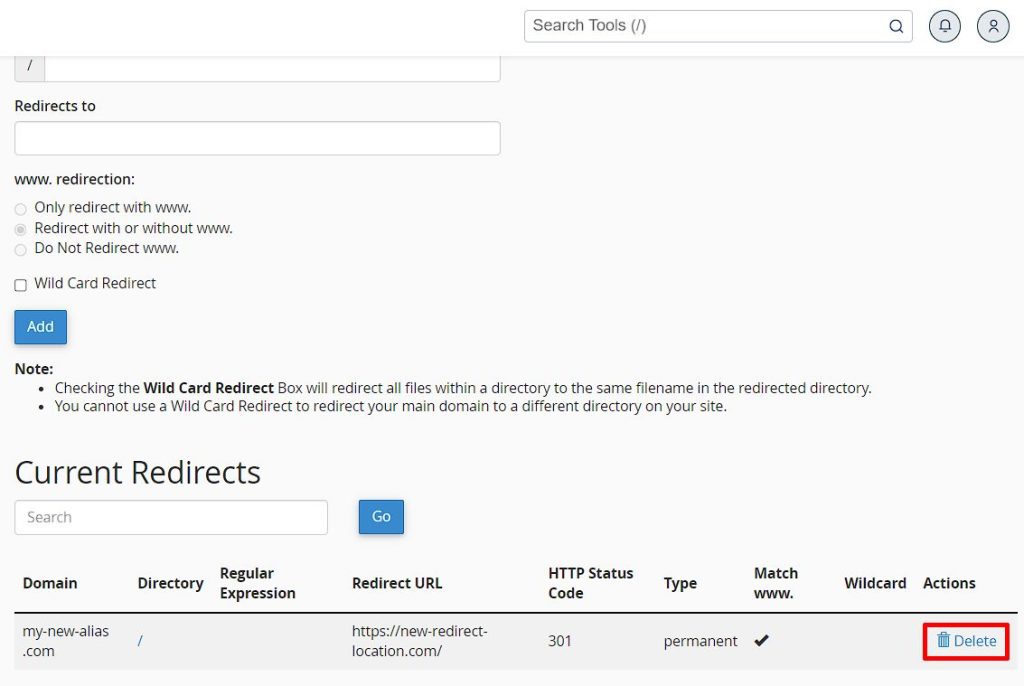Open the notifications bell icon
1024x686 pixels.
pyautogui.click(x=944, y=26)
